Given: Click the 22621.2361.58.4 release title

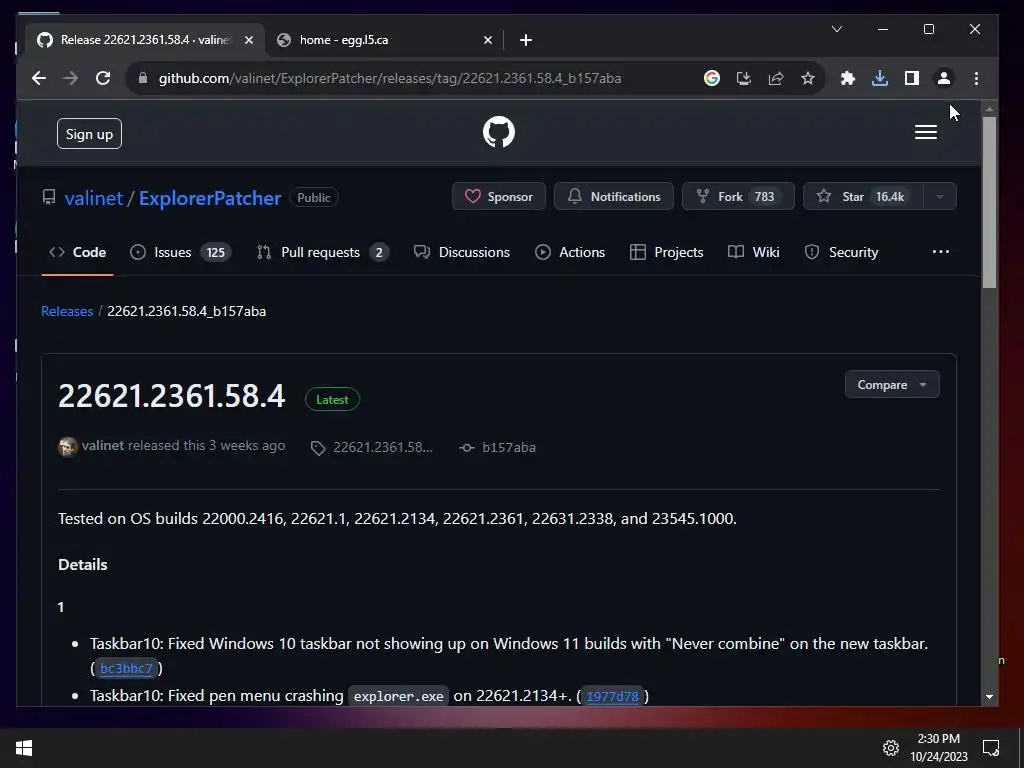Looking at the screenshot, I should [172, 396].
